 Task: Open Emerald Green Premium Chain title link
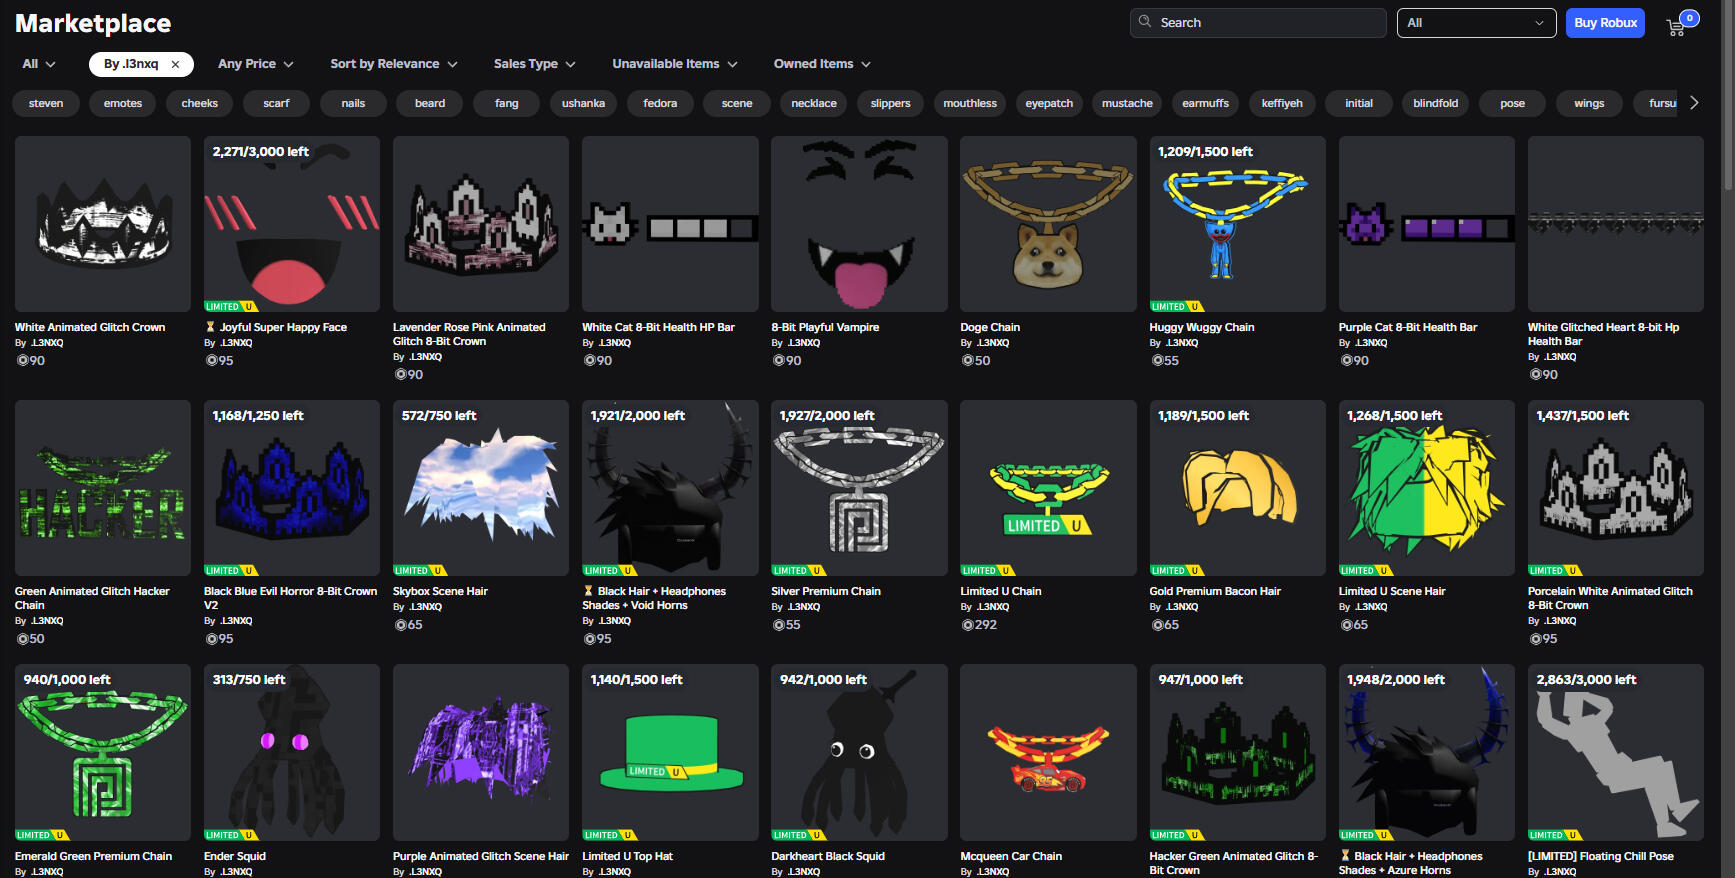point(94,856)
